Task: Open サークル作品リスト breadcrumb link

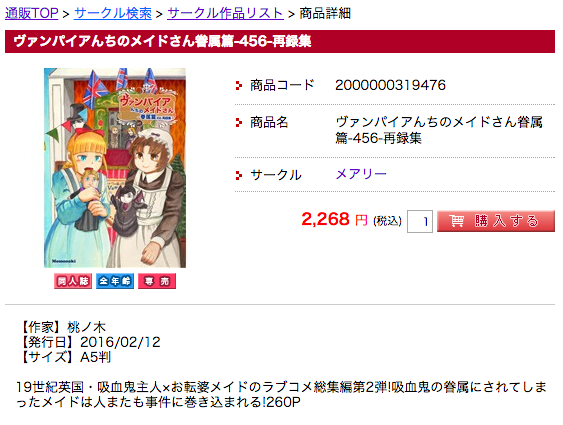Action: point(225,14)
